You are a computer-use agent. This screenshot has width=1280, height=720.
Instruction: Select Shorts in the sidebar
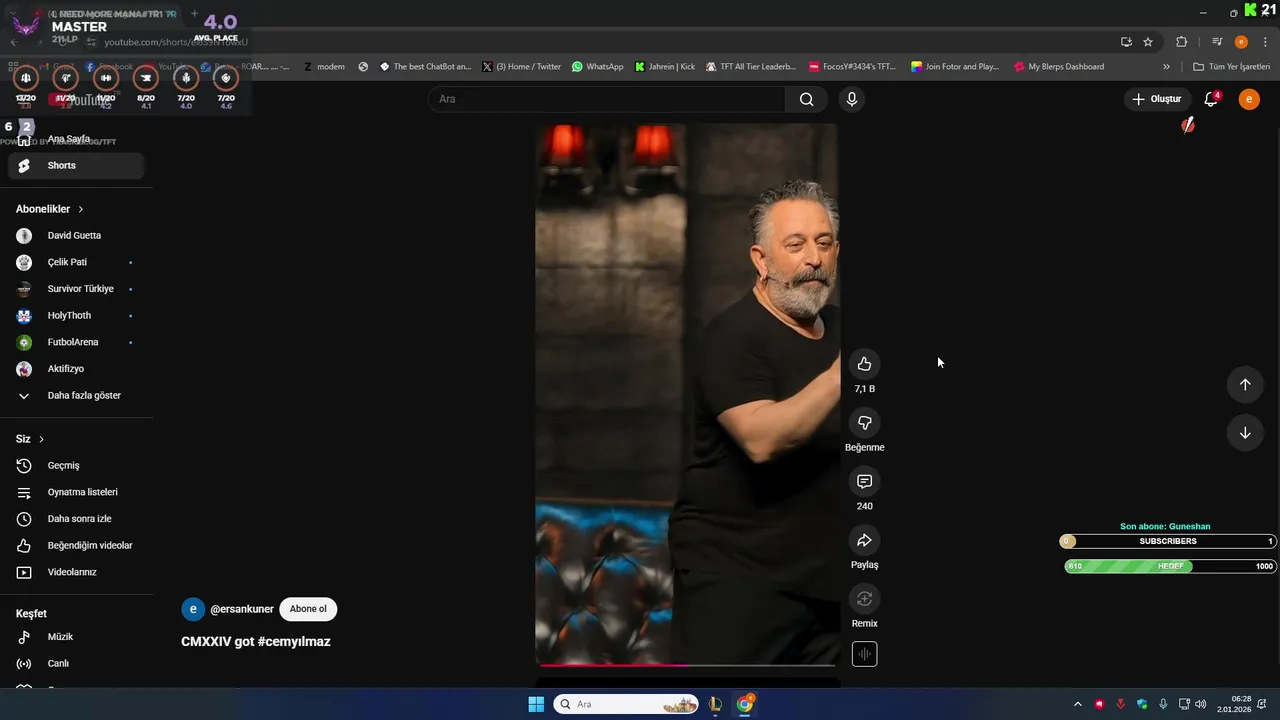(x=76, y=166)
